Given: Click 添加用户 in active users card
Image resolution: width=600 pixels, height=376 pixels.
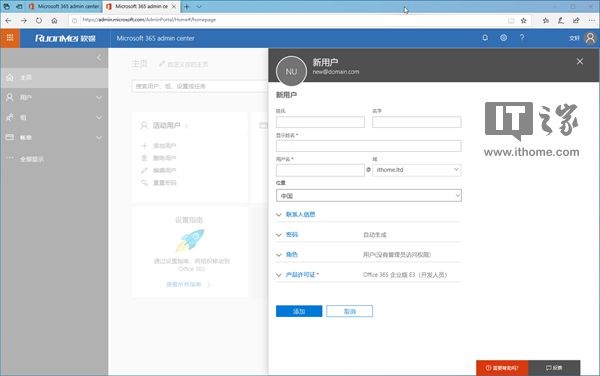Looking at the screenshot, I should coord(165,146).
